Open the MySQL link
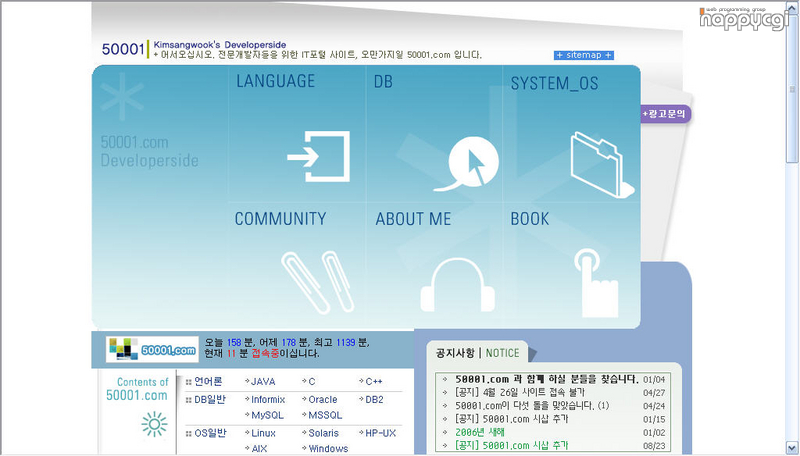Screen dimensions: 800x456 coord(267,415)
